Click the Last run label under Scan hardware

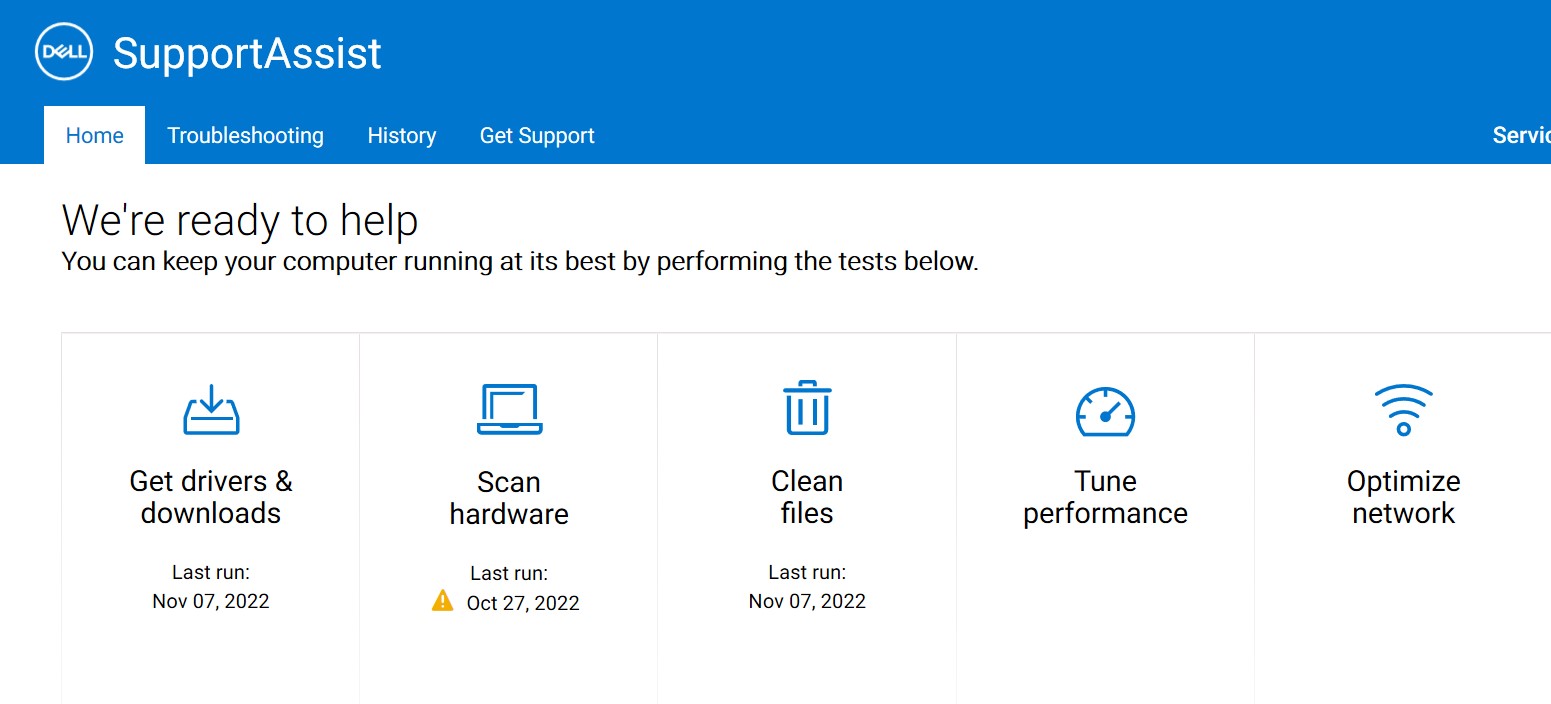[x=509, y=574]
